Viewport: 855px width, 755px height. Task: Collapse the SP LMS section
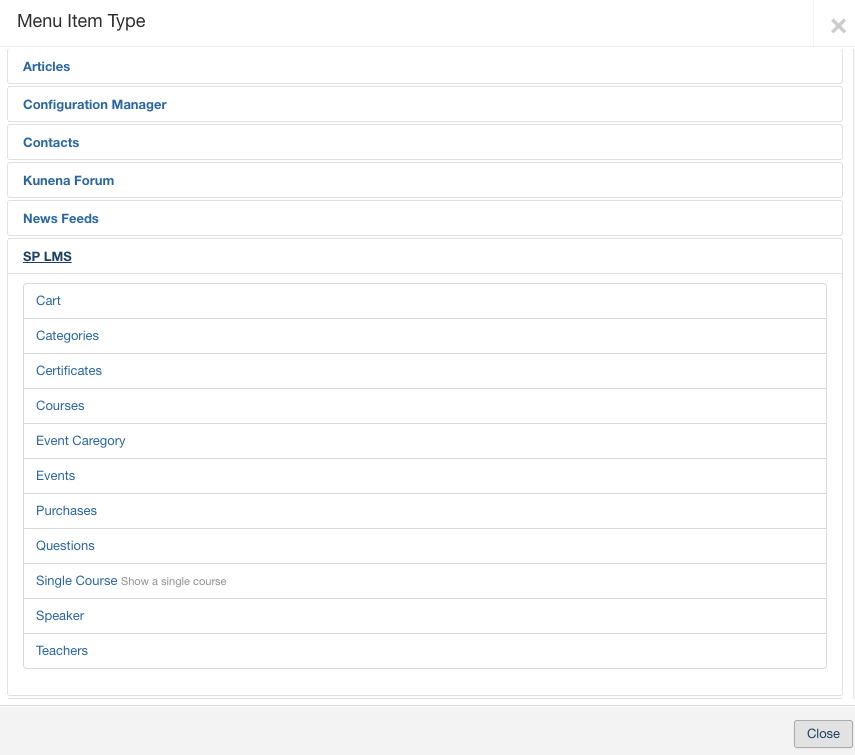pos(47,256)
